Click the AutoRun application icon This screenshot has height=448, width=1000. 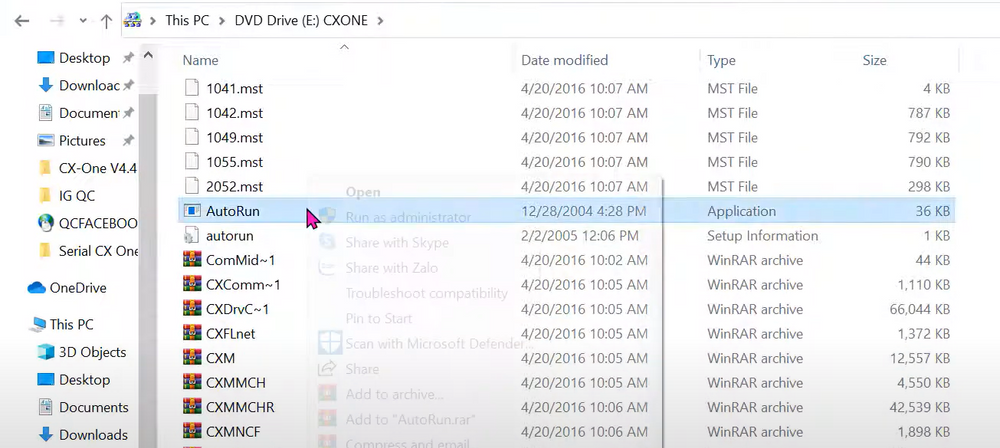[x=192, y=211]
